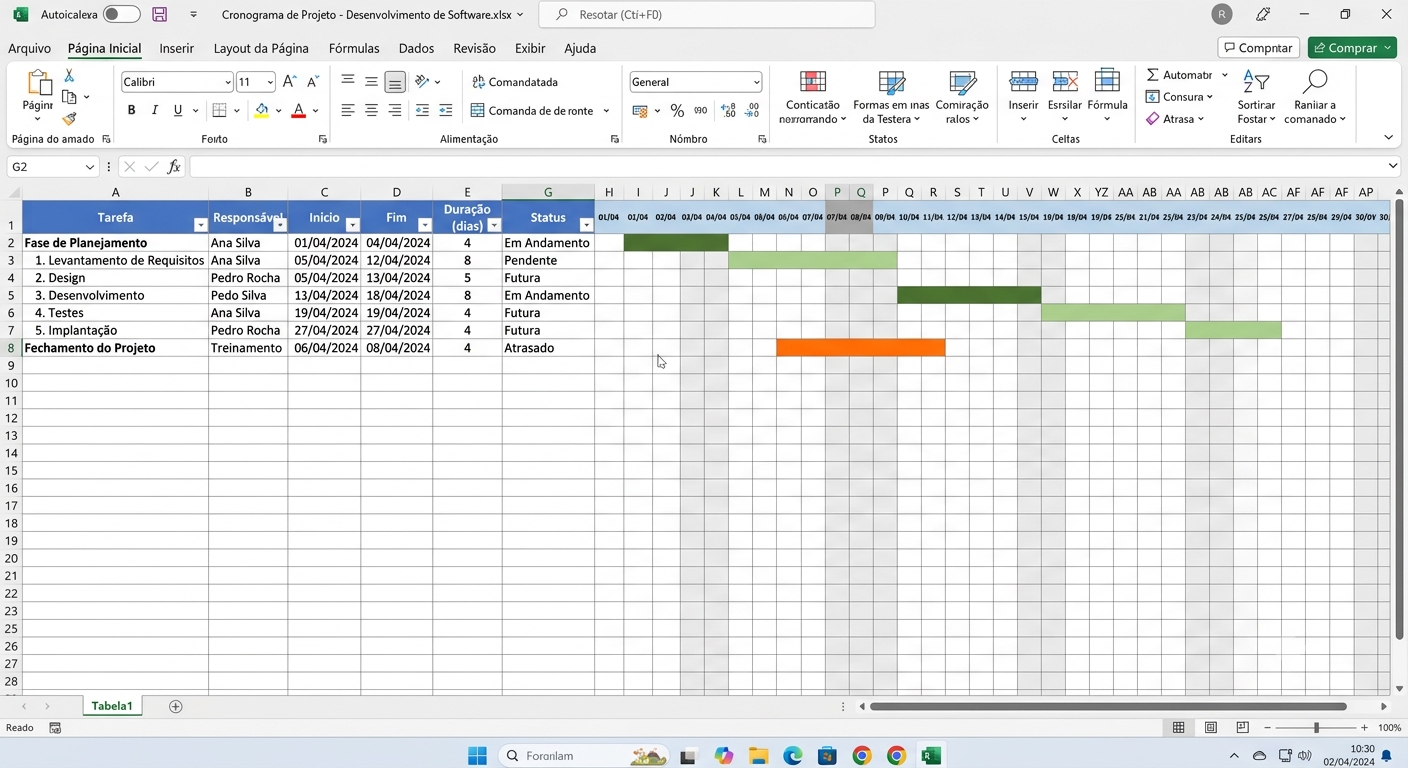Toggle bottom vertical align button

(x=395, y=82)
